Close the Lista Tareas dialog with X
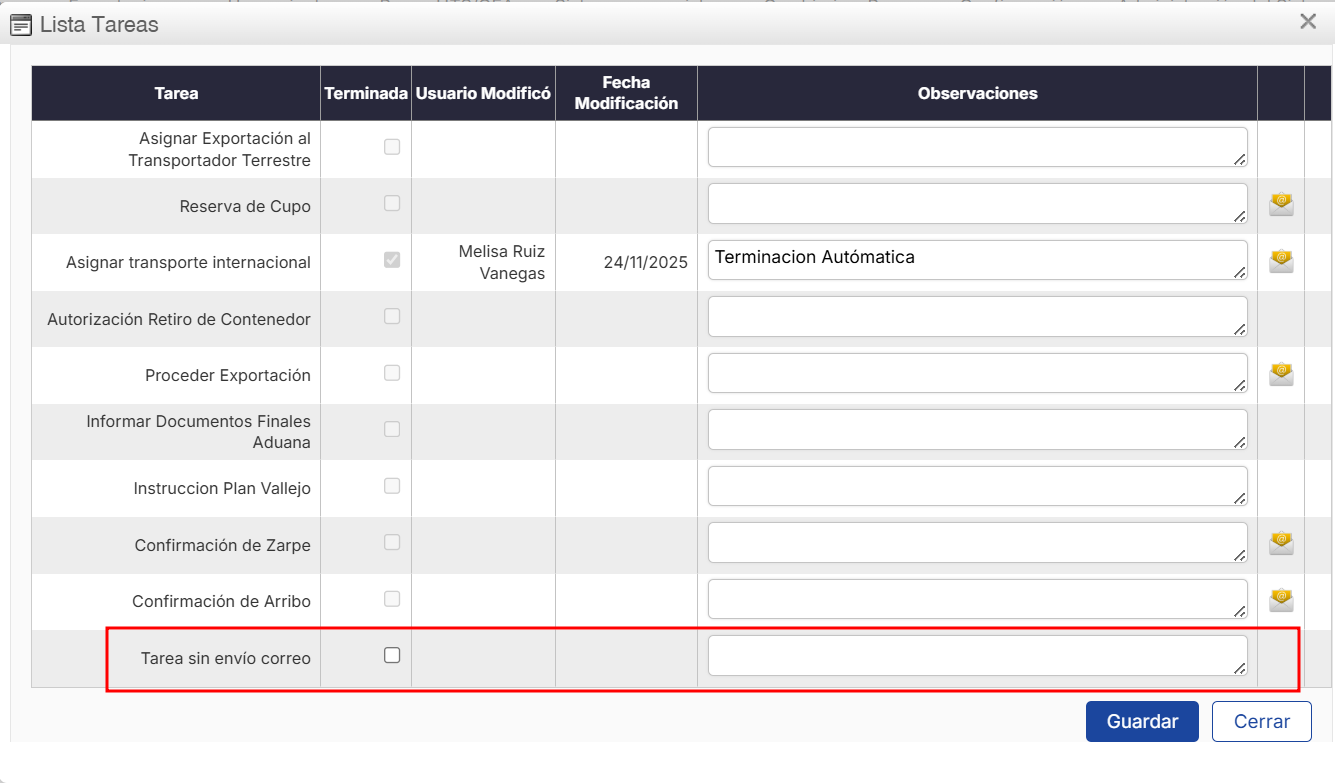The height and width of the screenshot is (783, 1335). click(x=1307, y=22)
